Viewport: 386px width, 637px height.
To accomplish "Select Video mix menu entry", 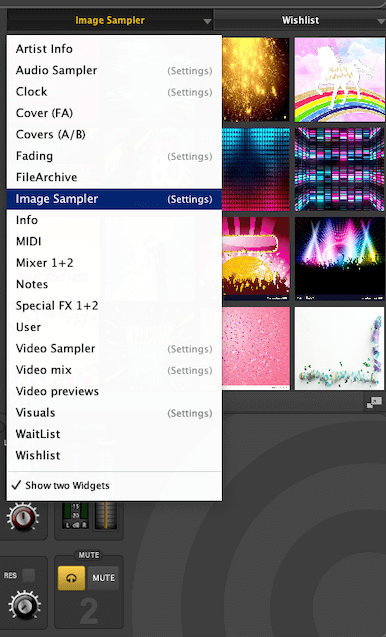I will point(43,370).
